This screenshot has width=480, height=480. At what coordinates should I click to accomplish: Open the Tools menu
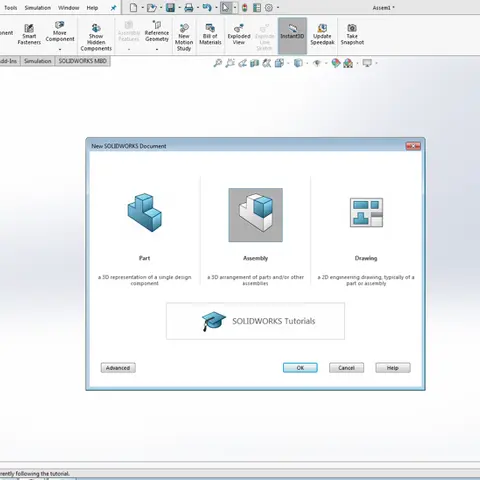click(11, 8)
